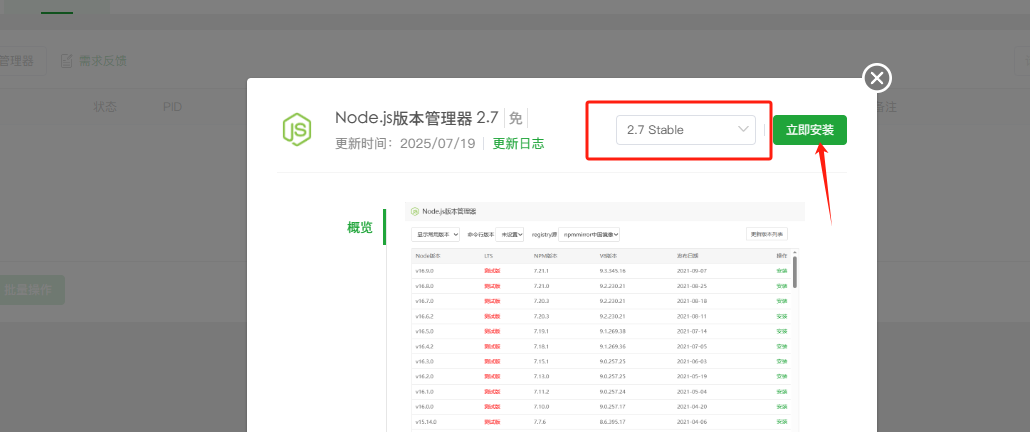The image size is (1030, 432).
Task: Open 显示常用版本 dropdown in the preview
Action: (435, 234)
